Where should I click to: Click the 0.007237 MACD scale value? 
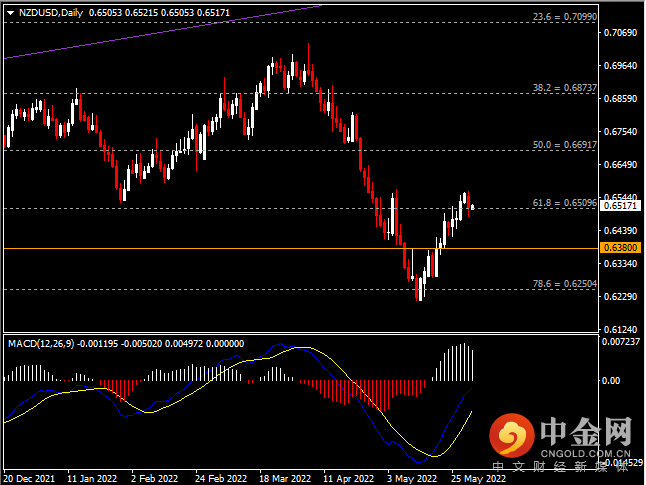pyautogui.click(x=621, y=343)
